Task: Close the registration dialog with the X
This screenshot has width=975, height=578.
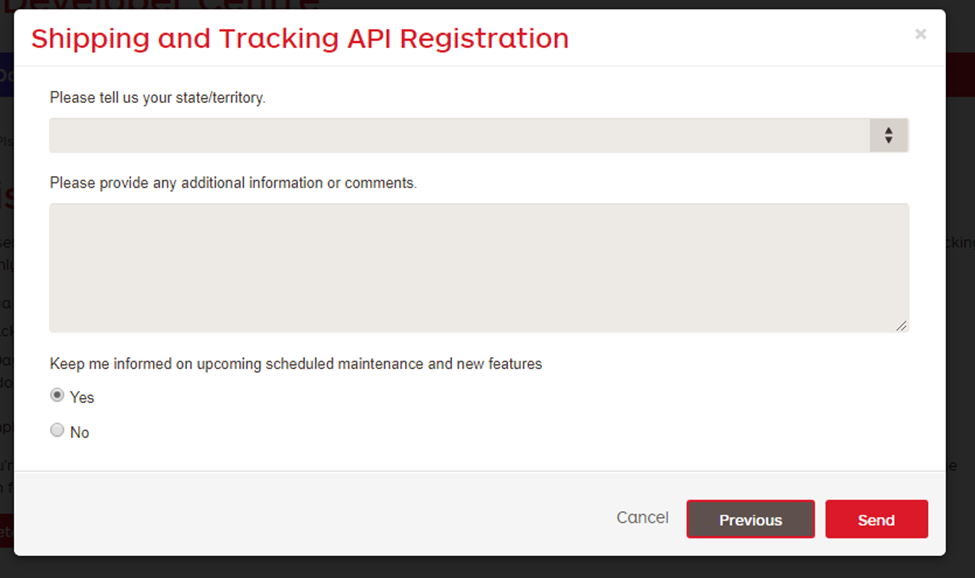Action: click(x=920, y=34)
